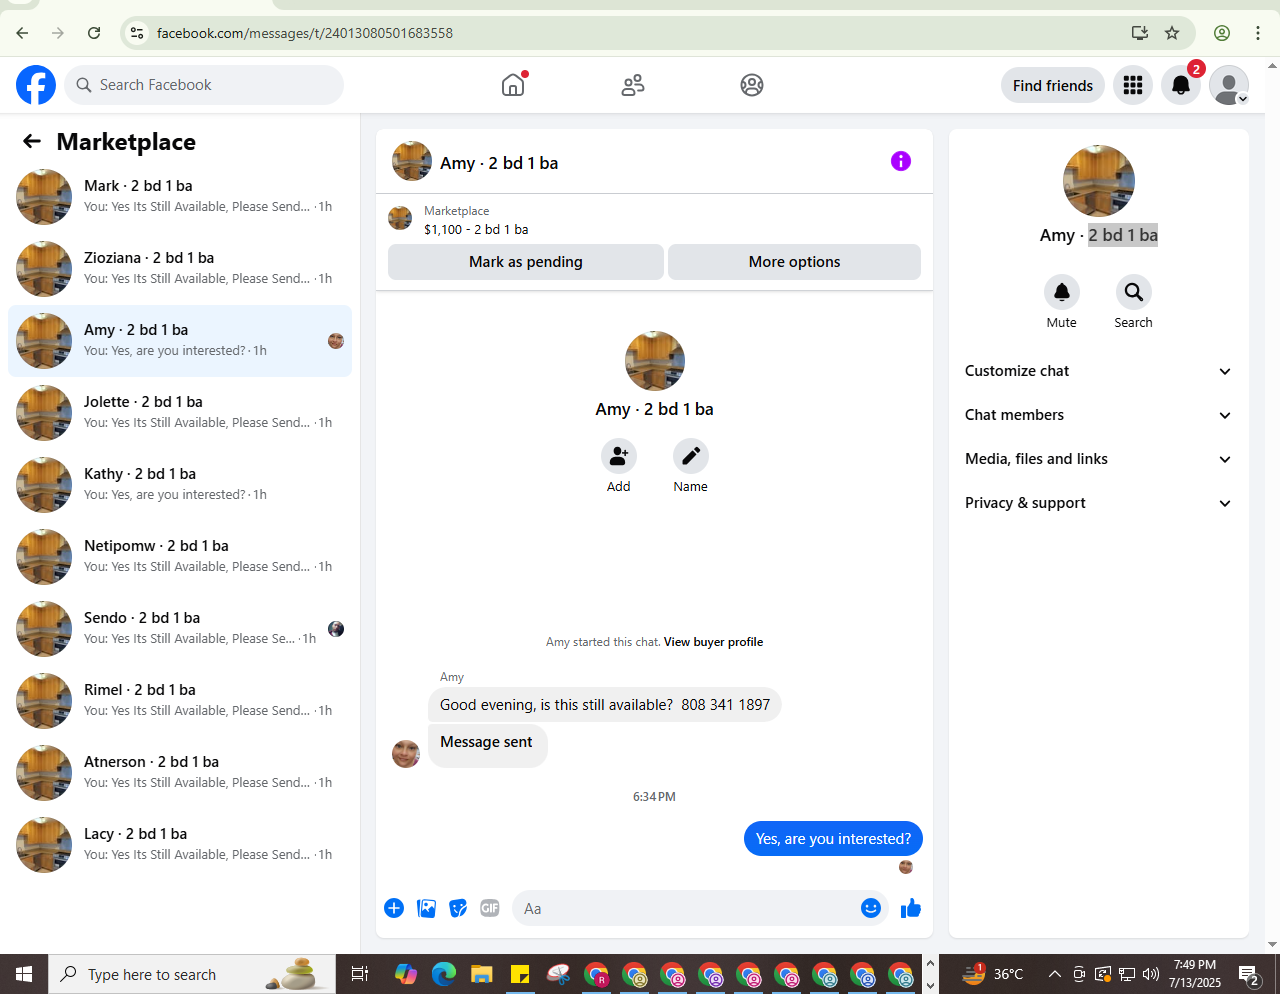Image resolution: width=1280 pixels, height=994 pixels.
Task: Mute the conversation with bell icon
Action: pyautogui.click(x=1062, y=292)
